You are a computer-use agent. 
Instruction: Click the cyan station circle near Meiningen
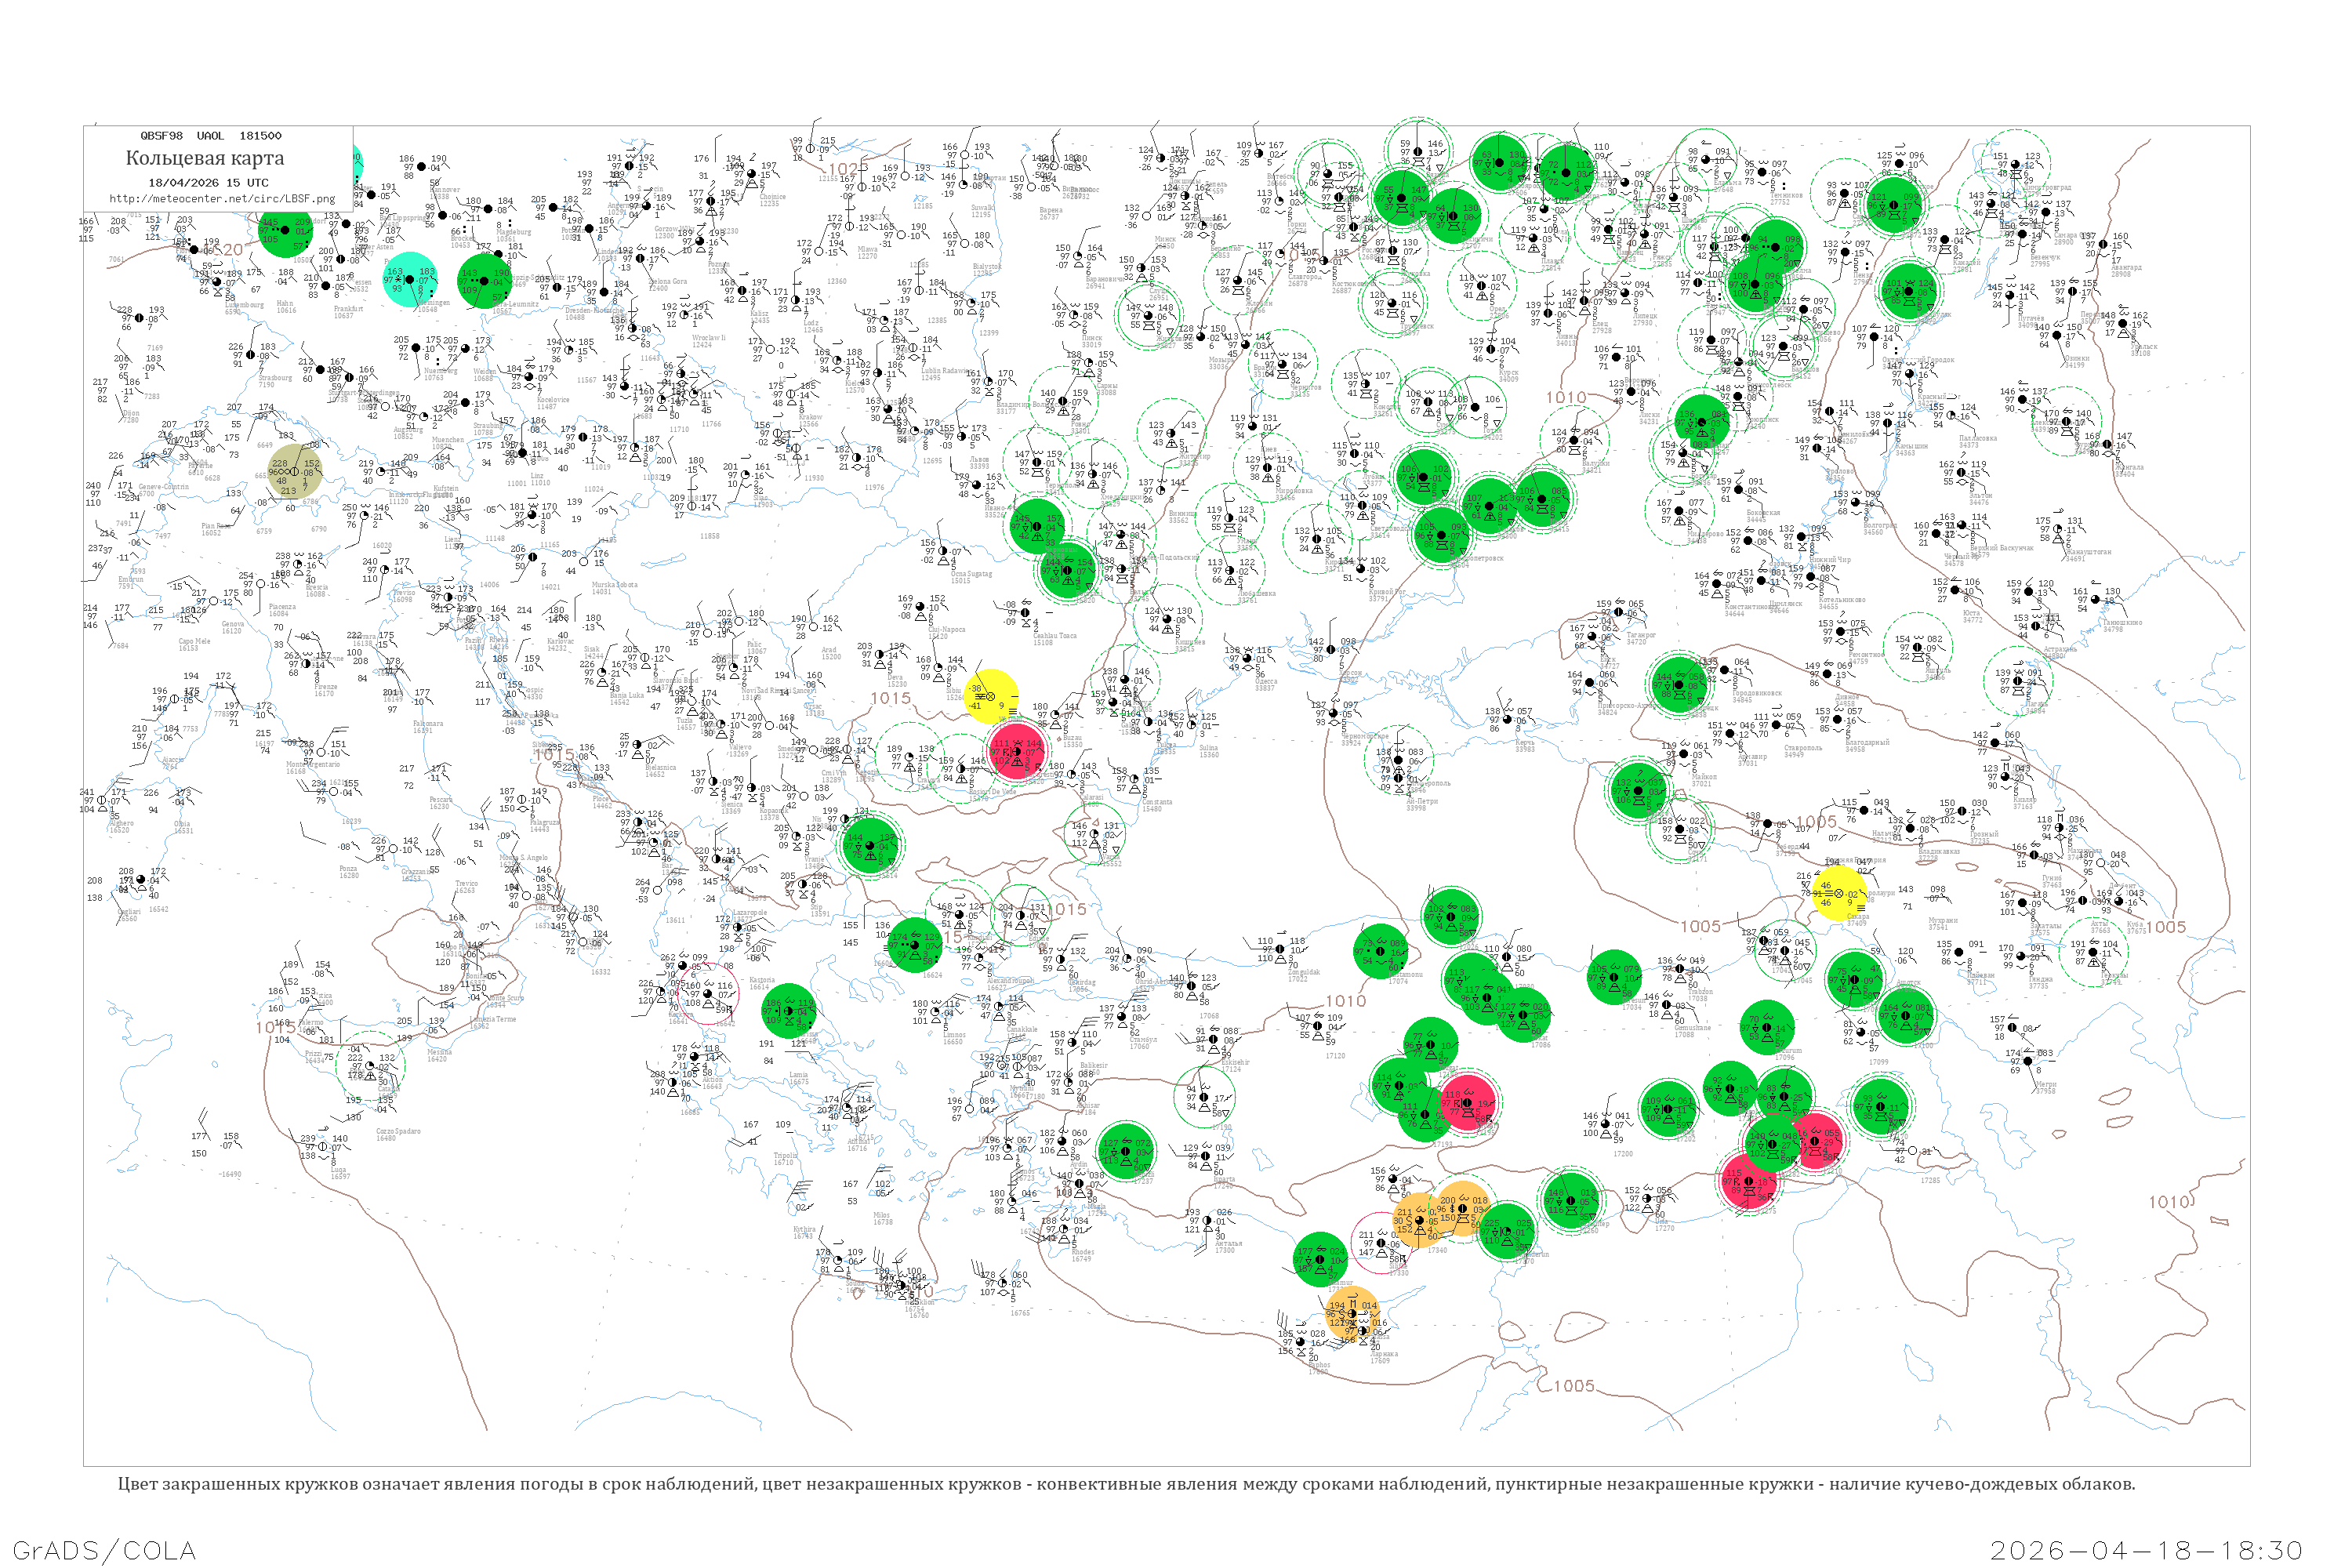[x=410, y=279]
